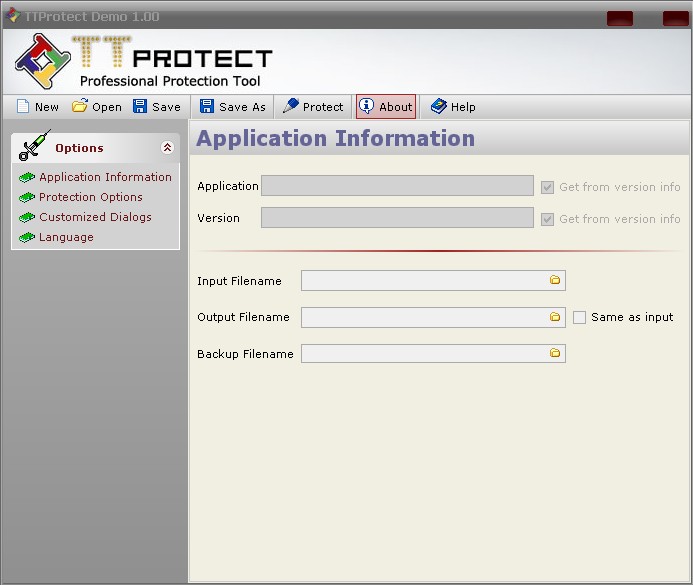Click the Input Filename label
Image resolution: width=693 pixels, height=585 pixels.
pos(239,281)
